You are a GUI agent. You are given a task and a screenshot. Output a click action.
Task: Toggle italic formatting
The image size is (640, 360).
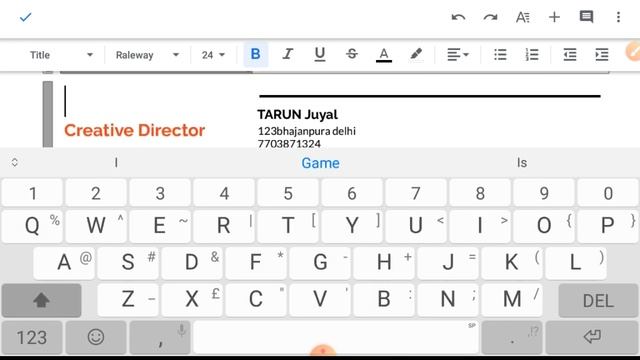click(x=287, y=54)
